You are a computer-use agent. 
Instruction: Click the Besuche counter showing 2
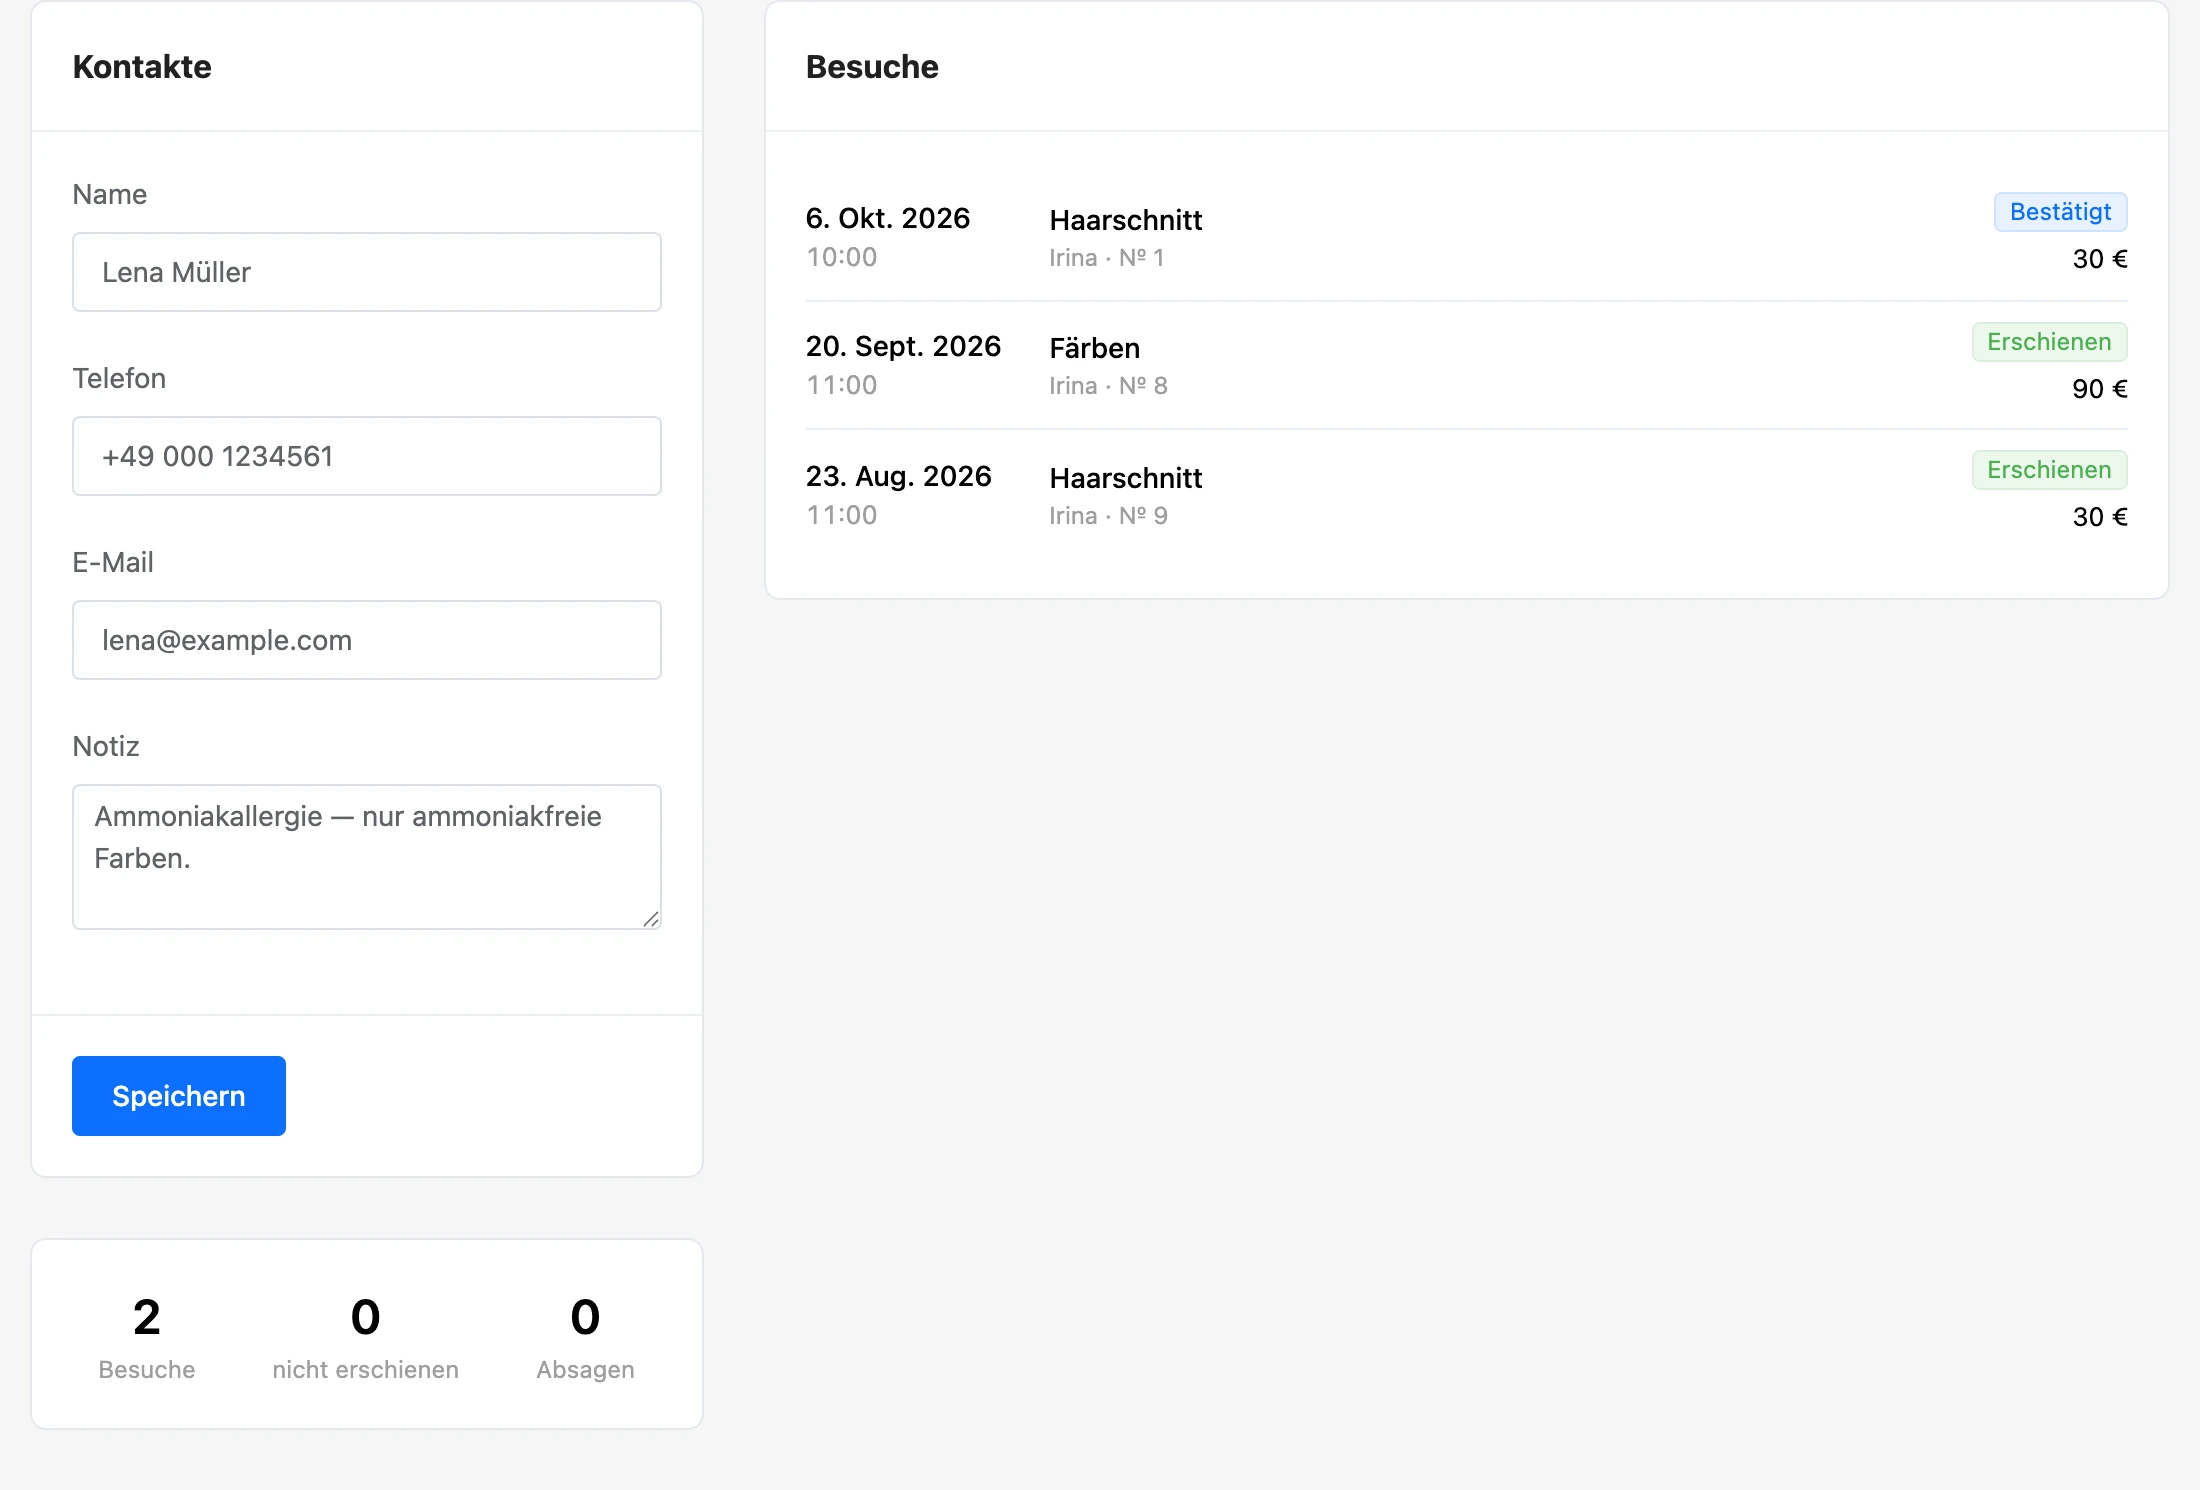tap(147, 1336)
